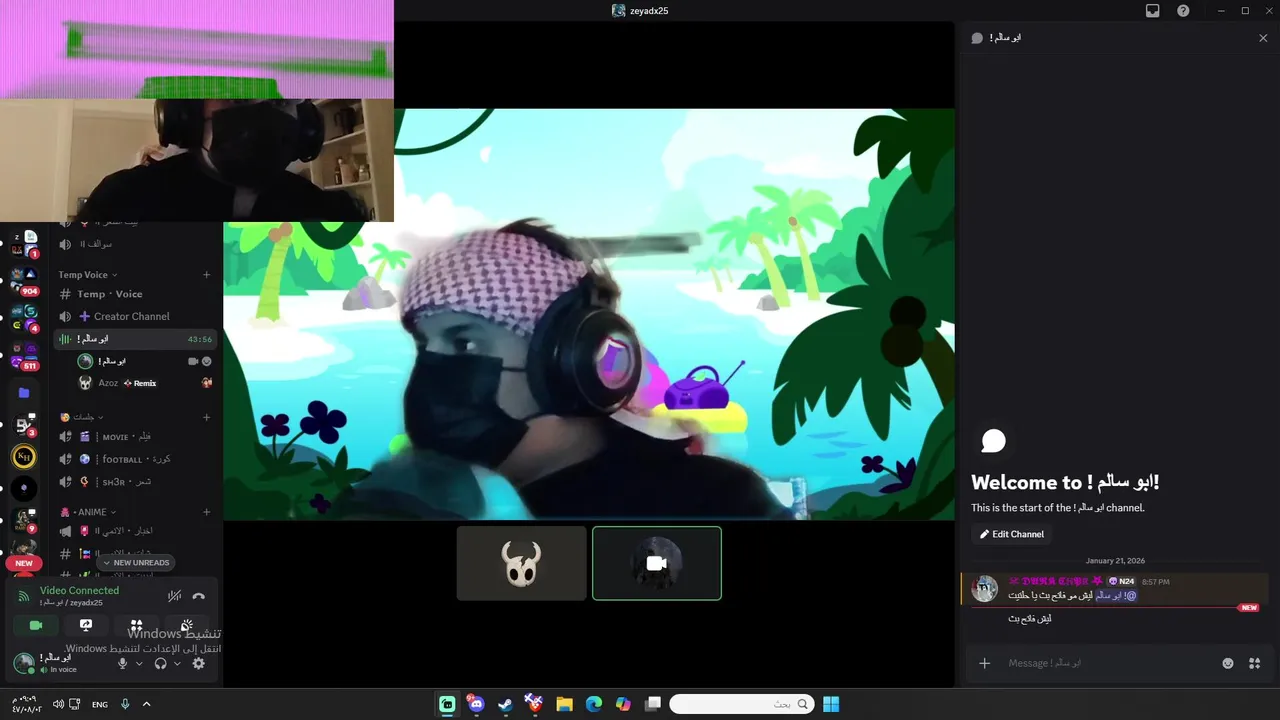Screen dimensions: 1280x720
Task: Open user Azoz in the voice channel
Action: coord(145,383)
